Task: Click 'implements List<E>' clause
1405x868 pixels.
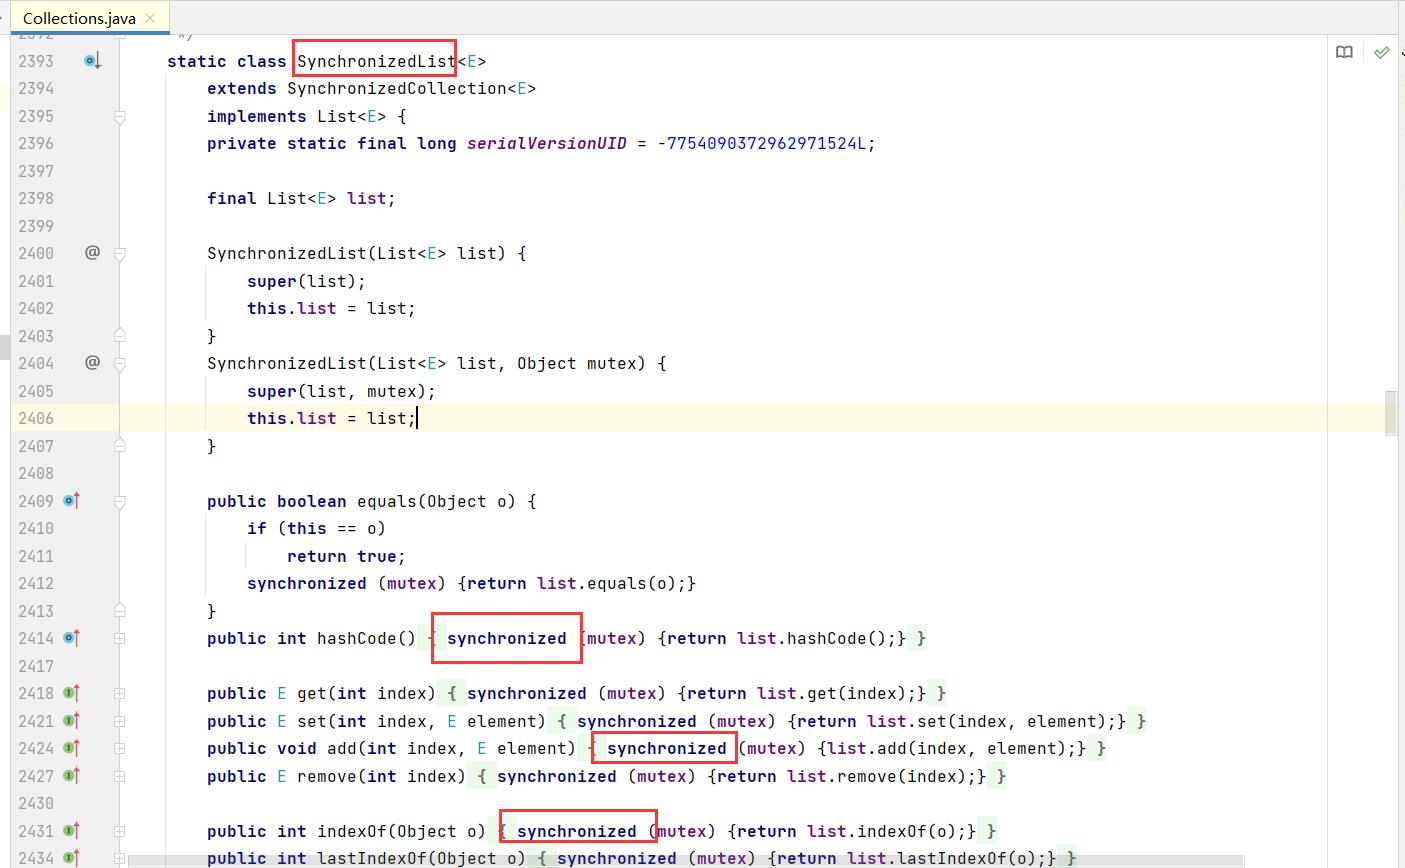Action: [x=296, y=116]
